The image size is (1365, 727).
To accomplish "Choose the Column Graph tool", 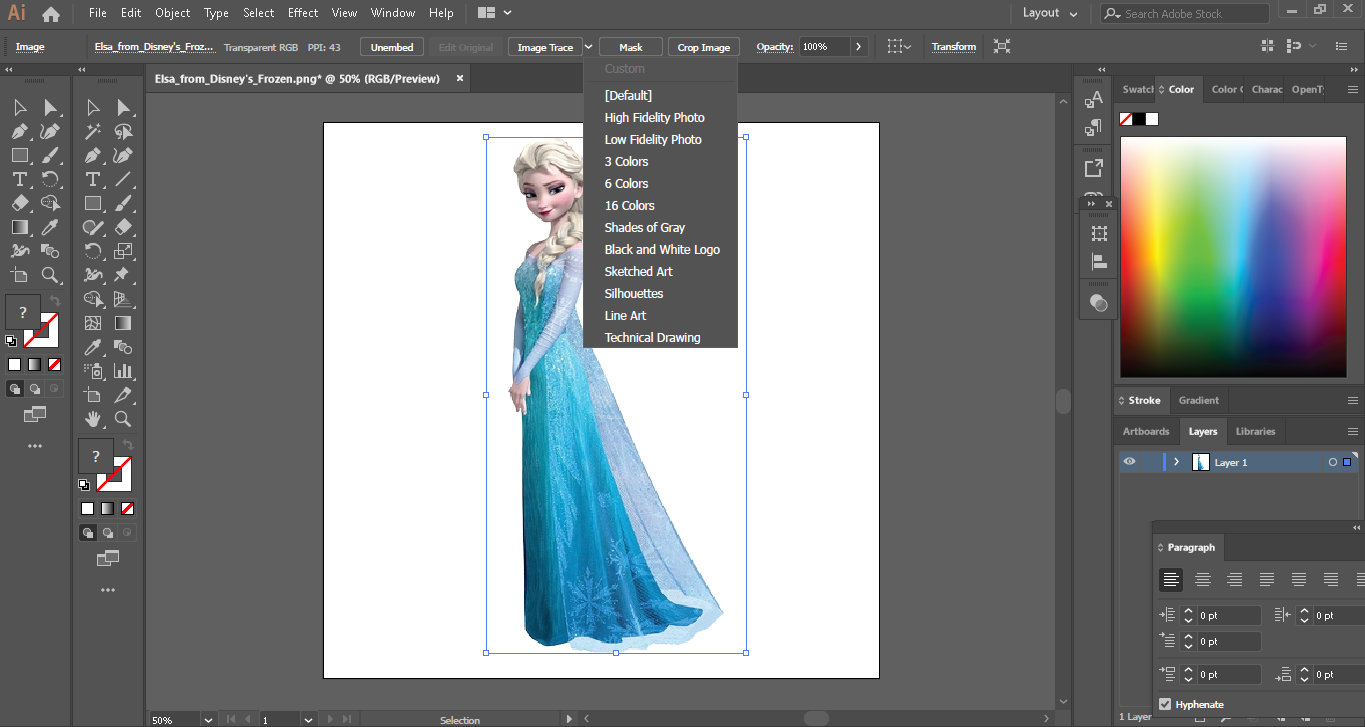I will coord(123,371).
